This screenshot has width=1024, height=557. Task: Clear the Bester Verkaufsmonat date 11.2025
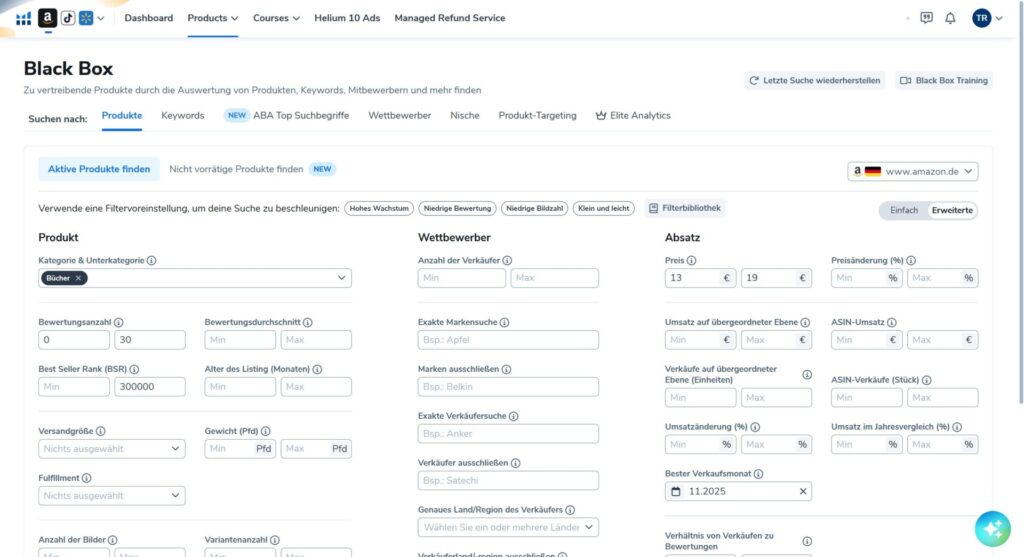(x=803, y=492)
